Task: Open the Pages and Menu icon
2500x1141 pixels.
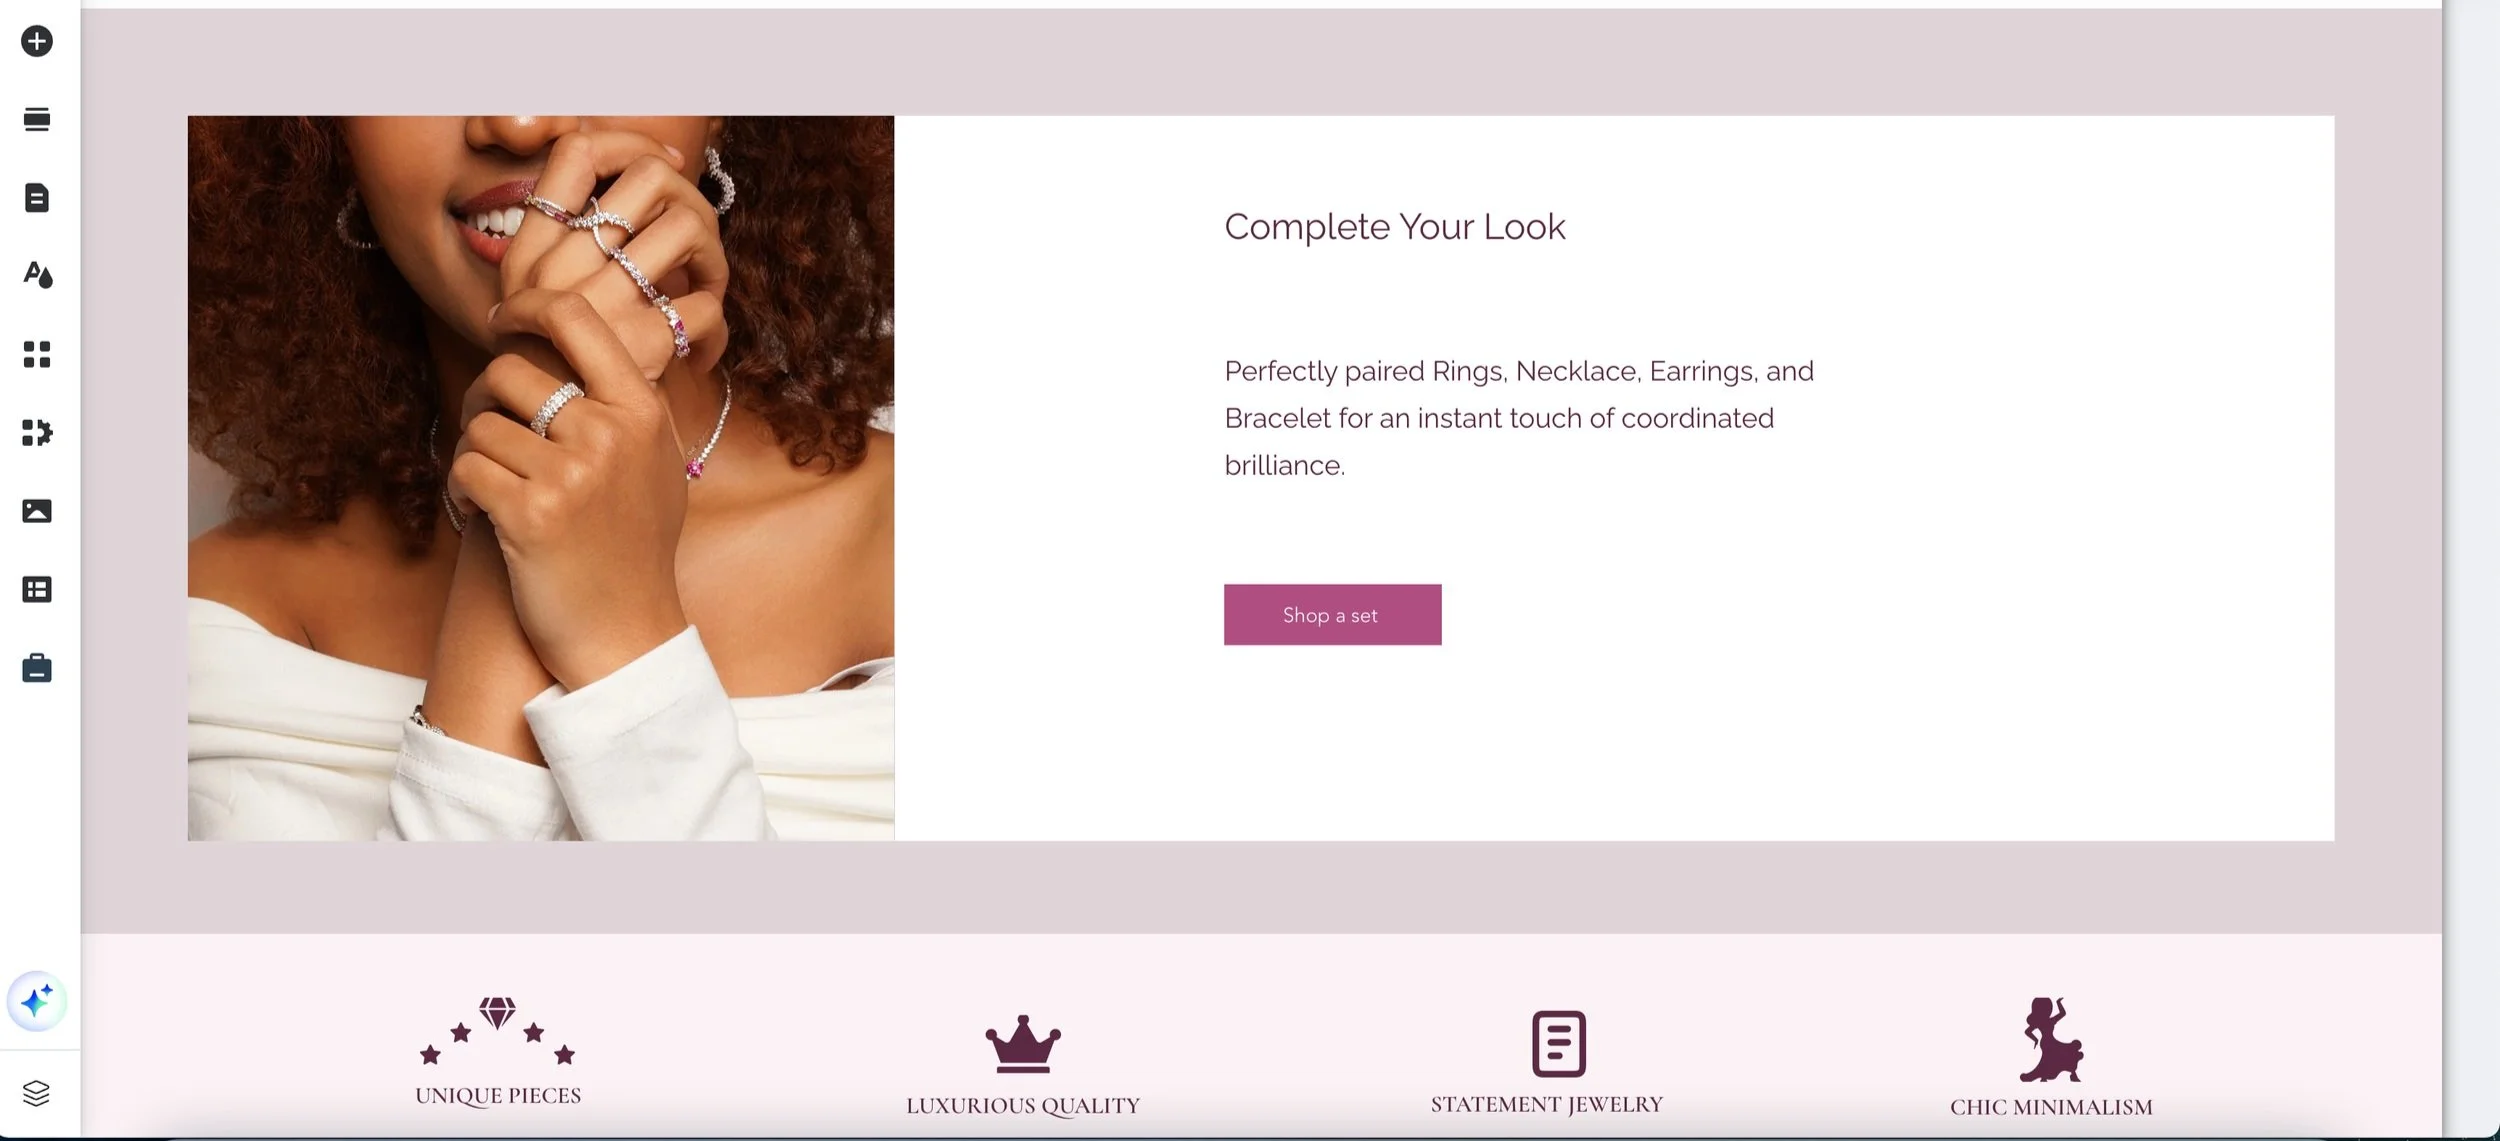Action: tap(37, 198)
